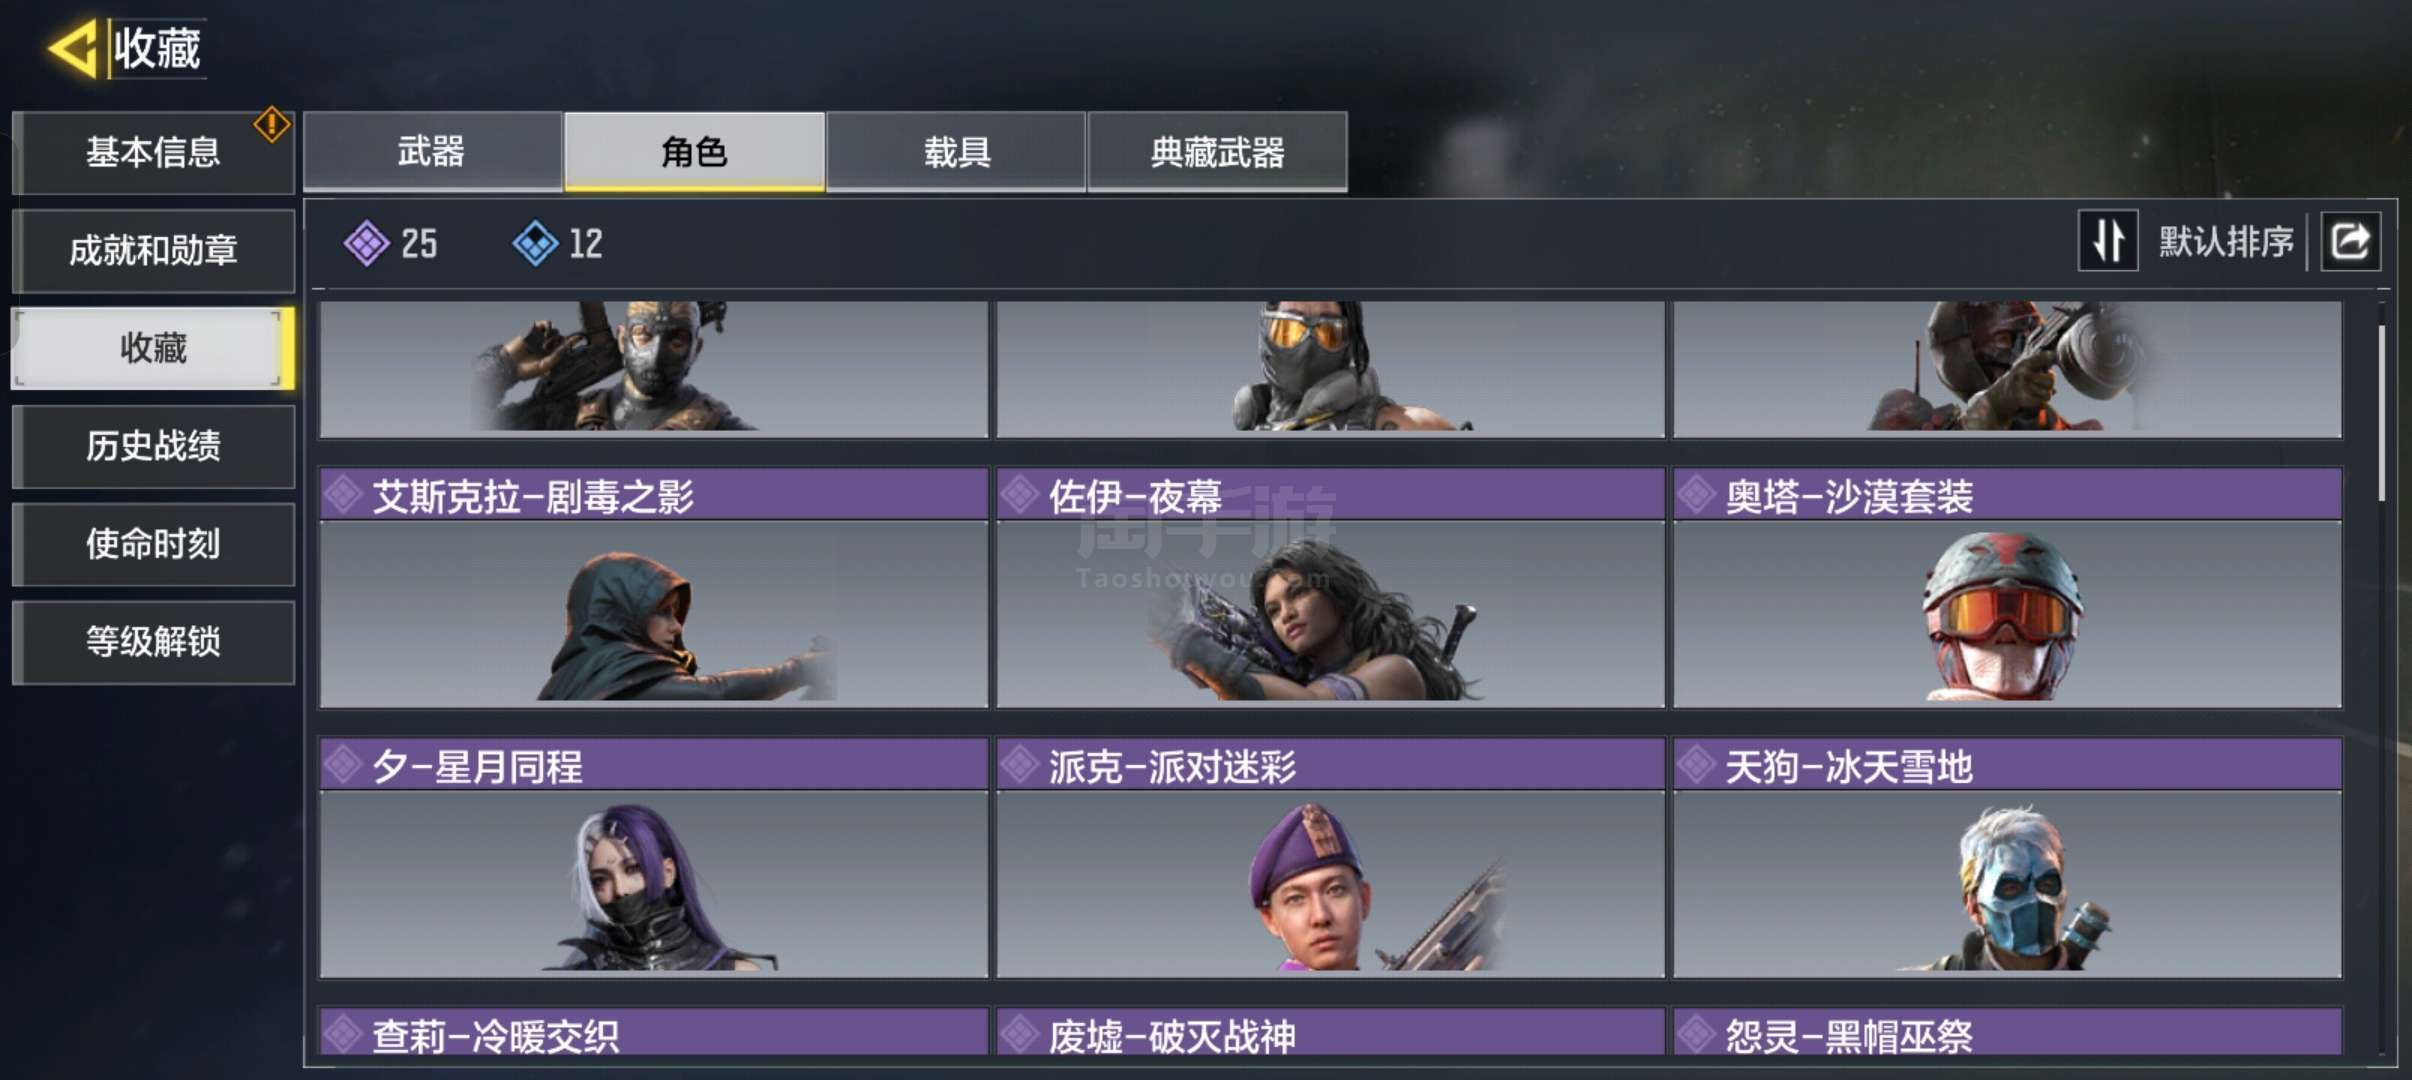Open the 历史战绩 section
Viewport: 2412px width, 1080px height.
pos(153,446)
